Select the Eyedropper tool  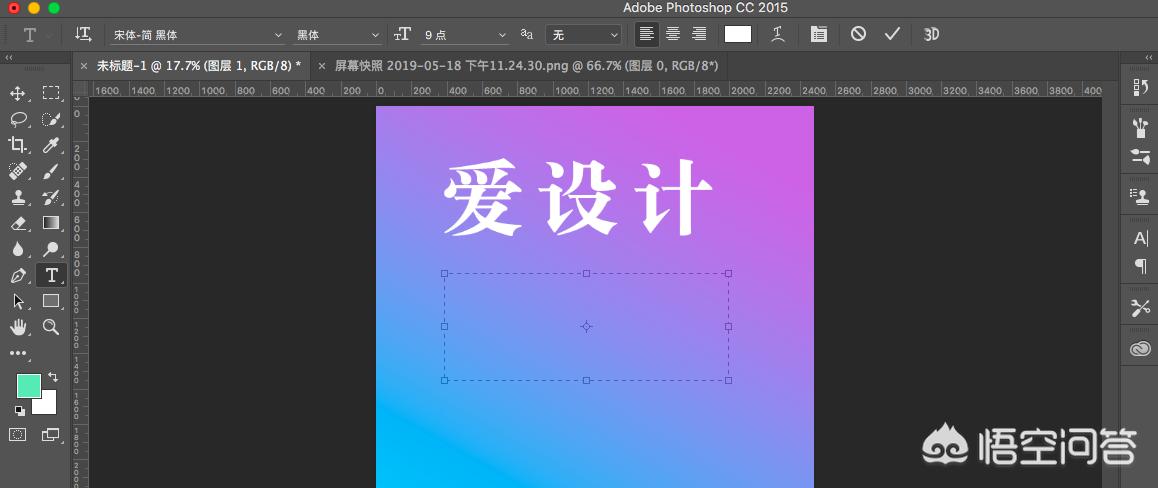click(51, 145)
